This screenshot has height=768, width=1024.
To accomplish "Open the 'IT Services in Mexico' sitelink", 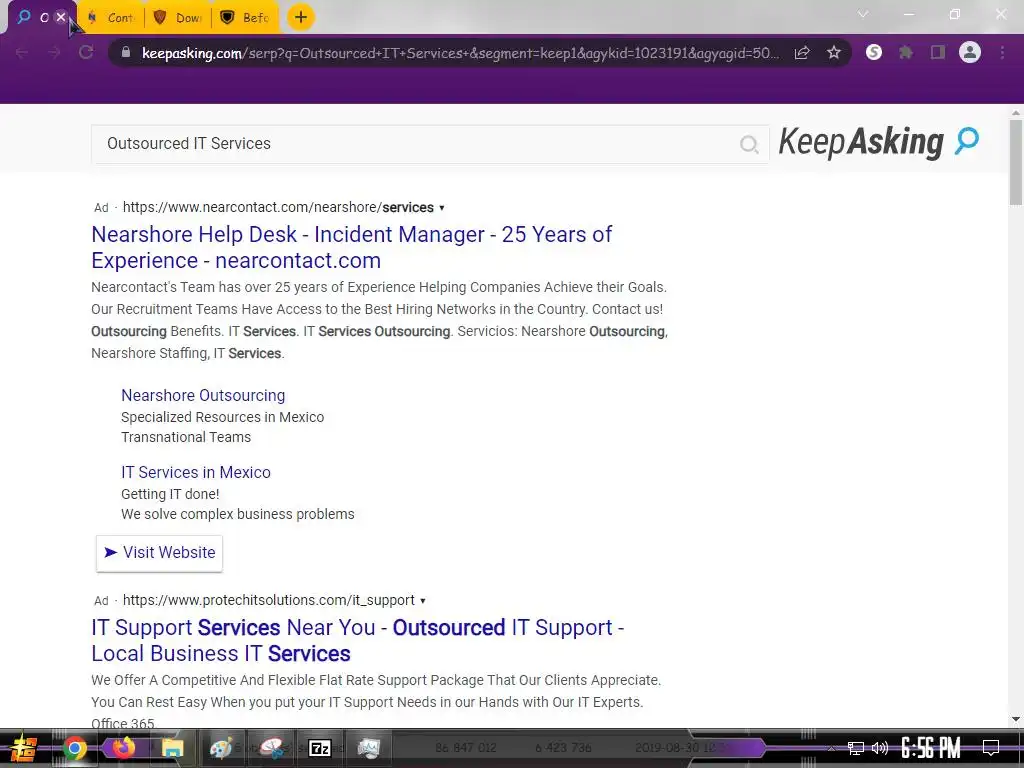I will 196,472.
